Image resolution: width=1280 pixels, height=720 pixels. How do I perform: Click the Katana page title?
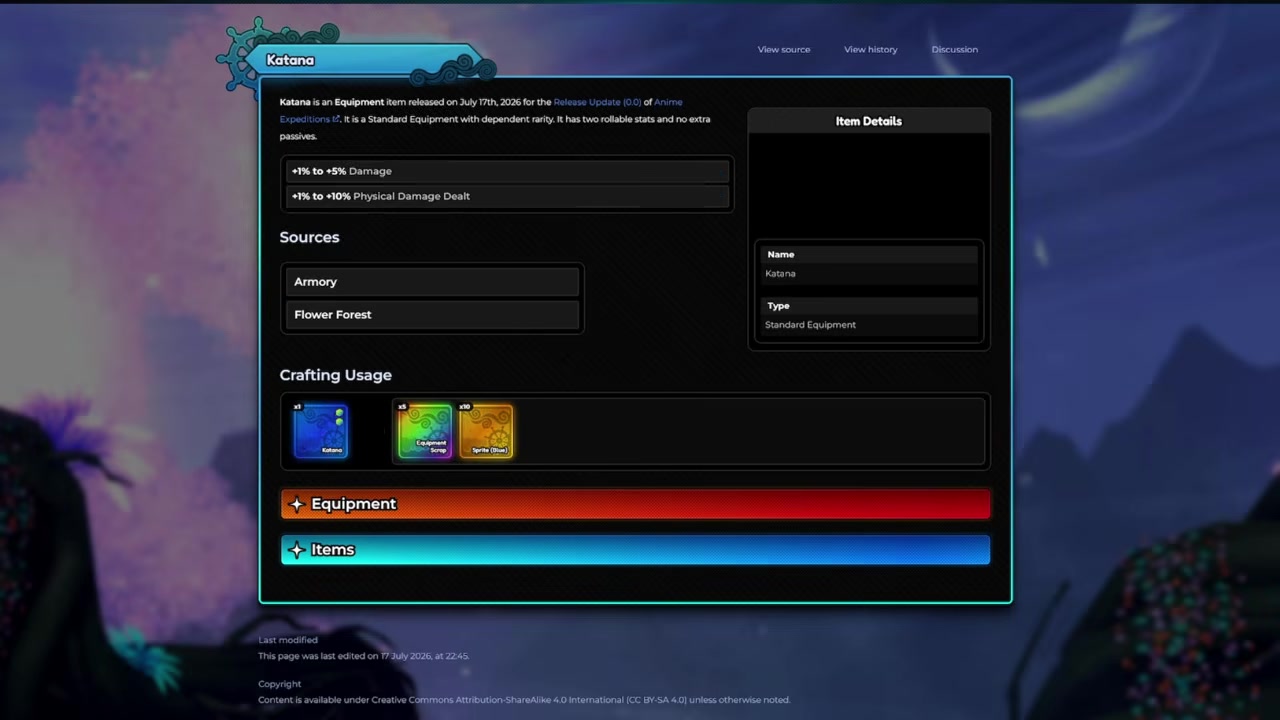point(290,60)
